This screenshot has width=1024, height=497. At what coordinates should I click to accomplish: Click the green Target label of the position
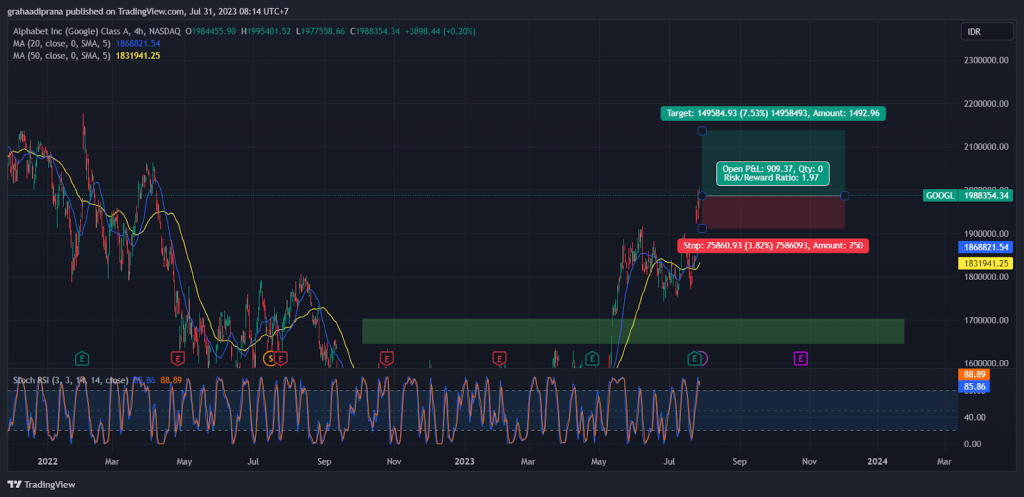click(773, 114)
